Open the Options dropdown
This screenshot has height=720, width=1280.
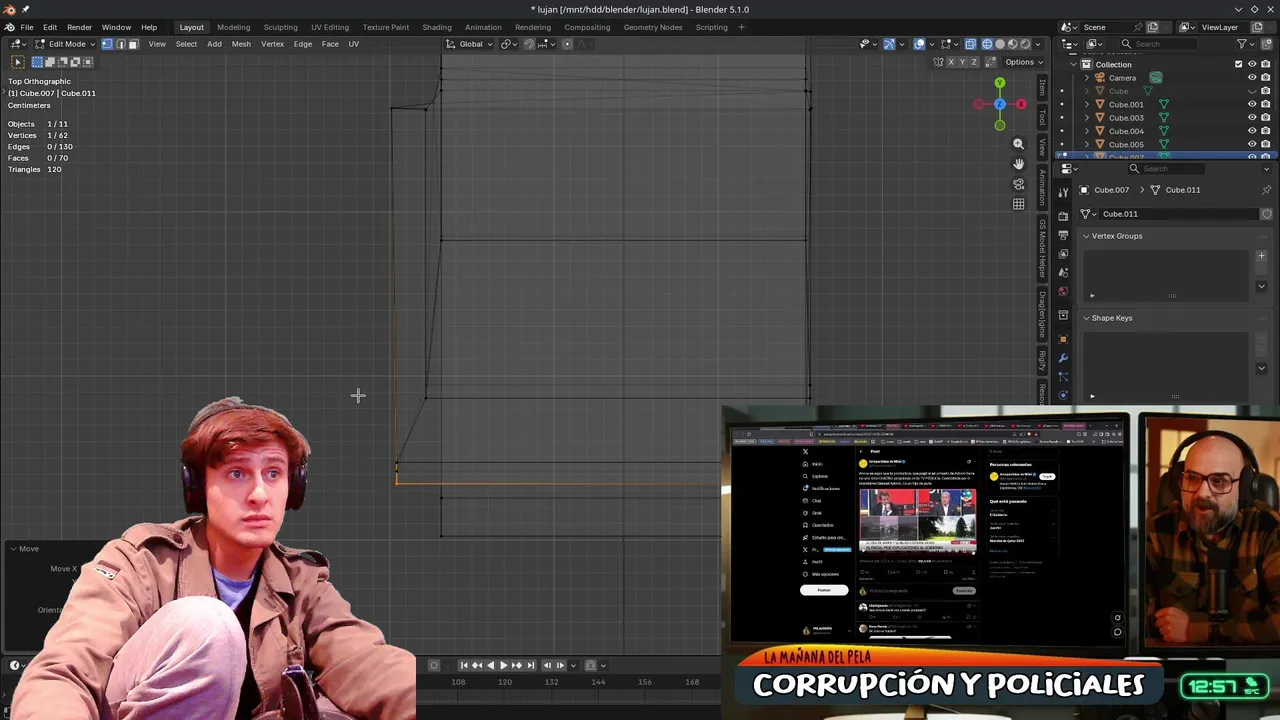point(1024,62)
